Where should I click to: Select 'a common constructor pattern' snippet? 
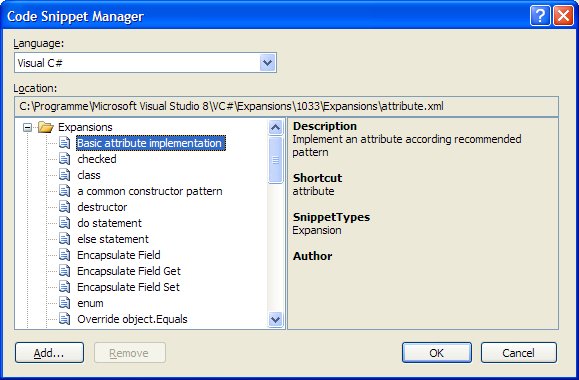[x=150, y=191]
